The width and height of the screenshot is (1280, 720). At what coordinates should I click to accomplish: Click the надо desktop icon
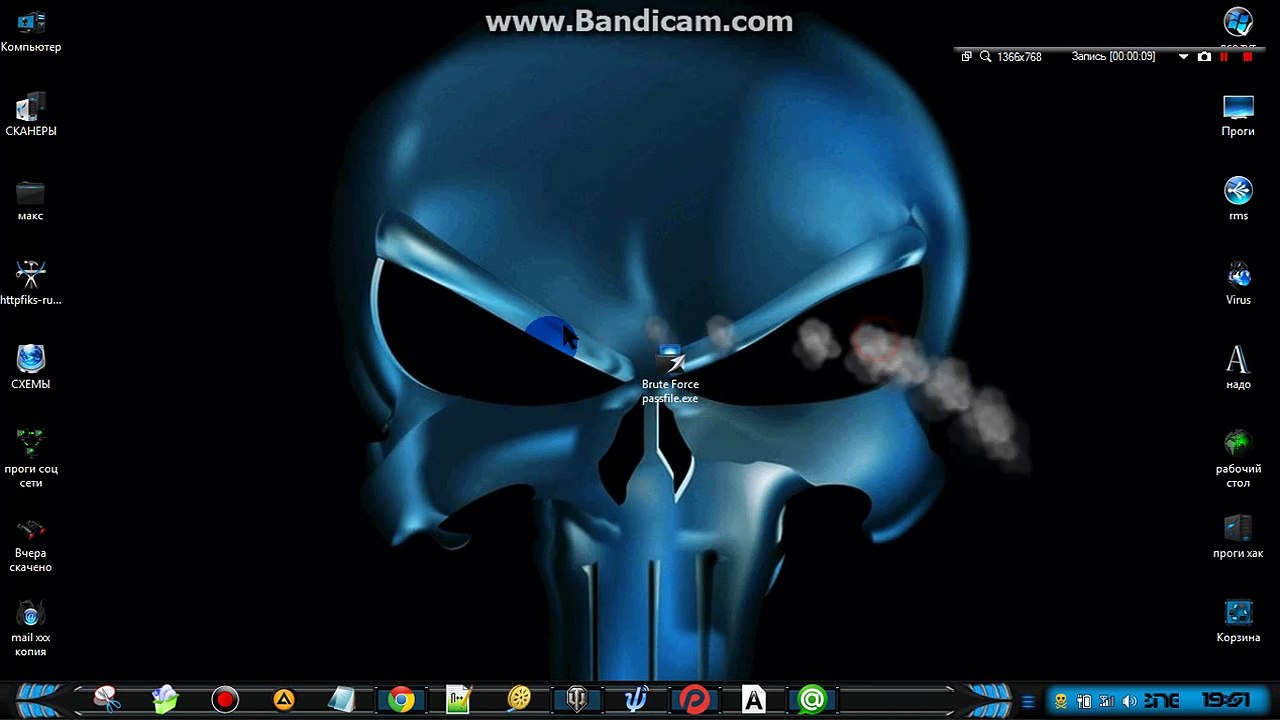(1238, 367)
